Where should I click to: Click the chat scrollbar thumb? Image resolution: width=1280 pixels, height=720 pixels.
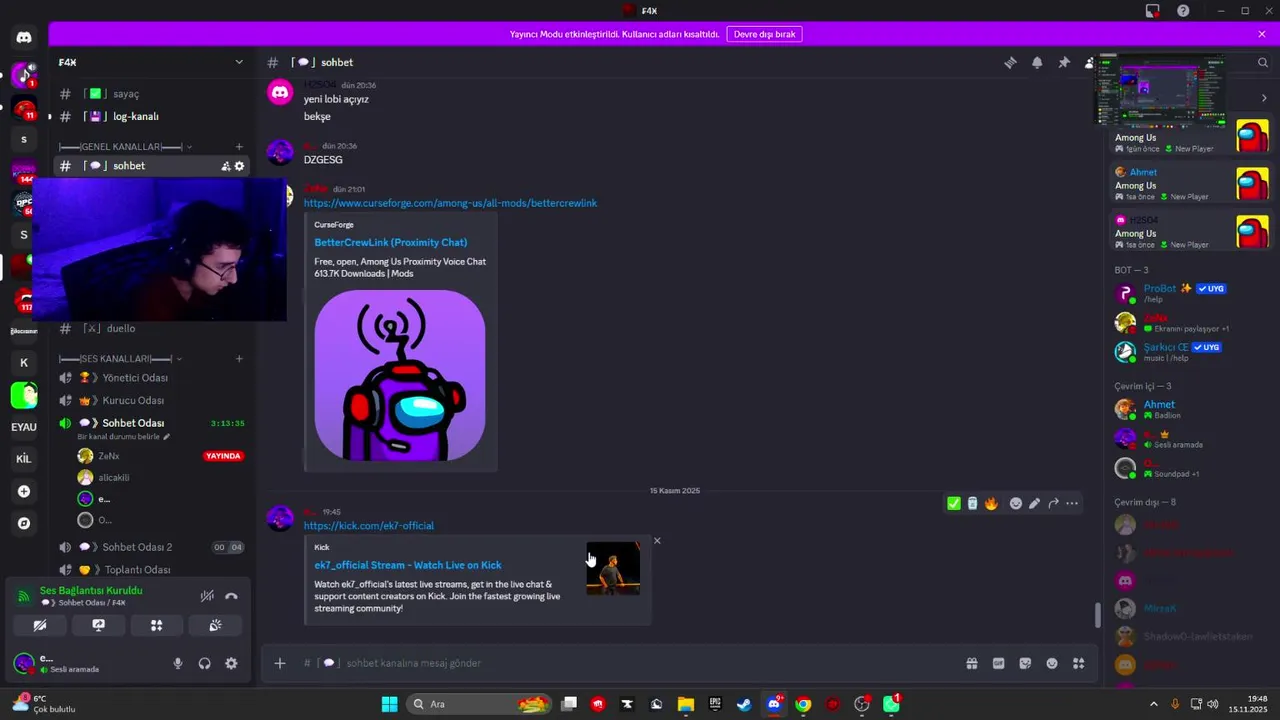1097,614
